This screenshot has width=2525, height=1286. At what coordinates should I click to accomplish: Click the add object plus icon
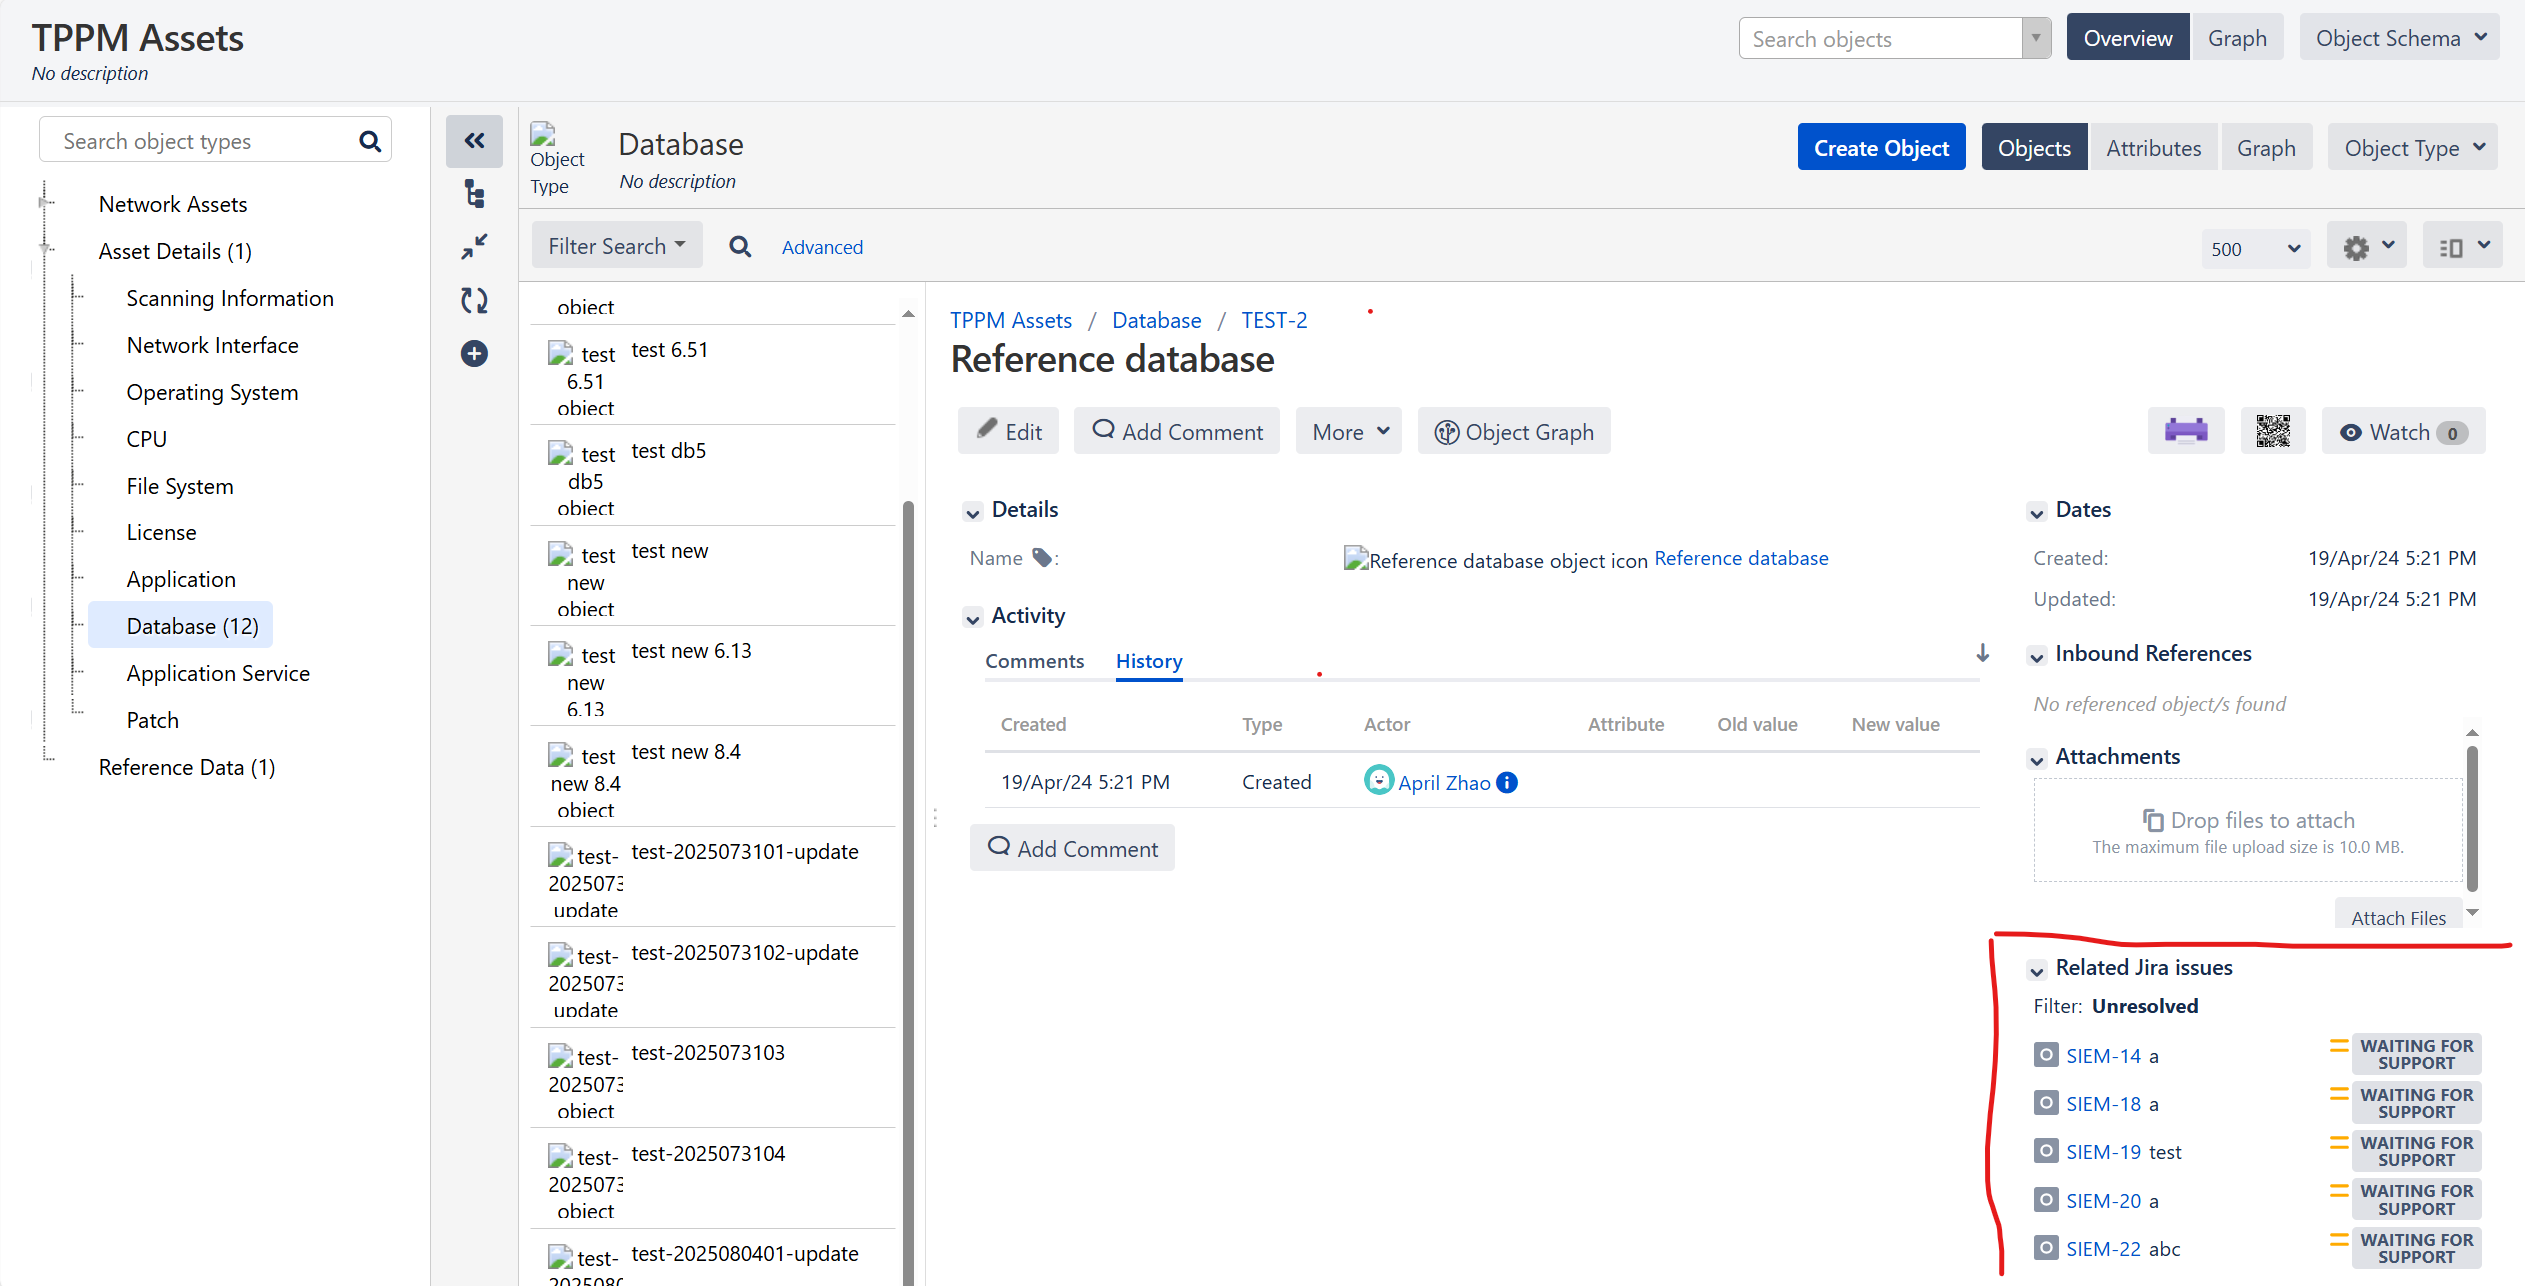(x=474, y=353)
